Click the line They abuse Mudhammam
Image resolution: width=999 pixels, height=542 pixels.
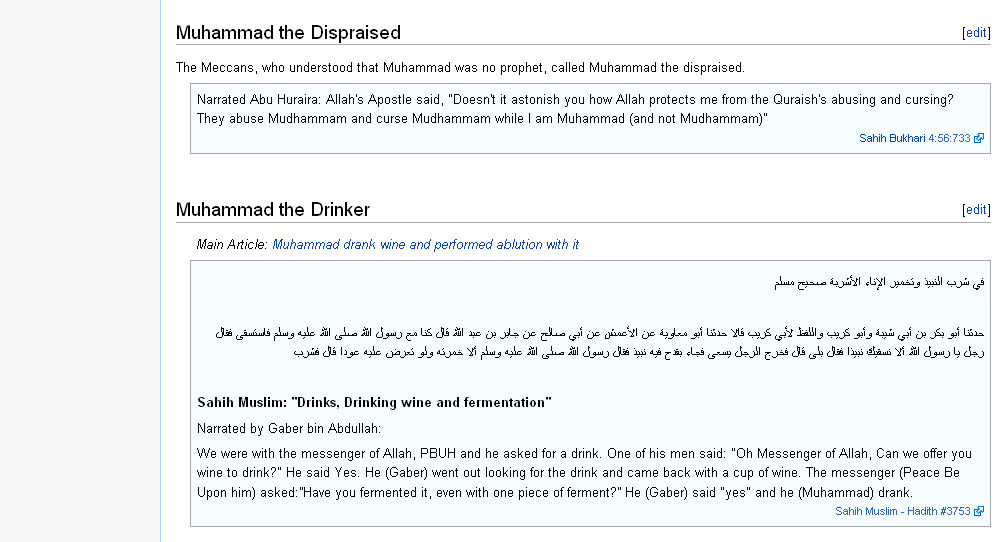(482, 118)
